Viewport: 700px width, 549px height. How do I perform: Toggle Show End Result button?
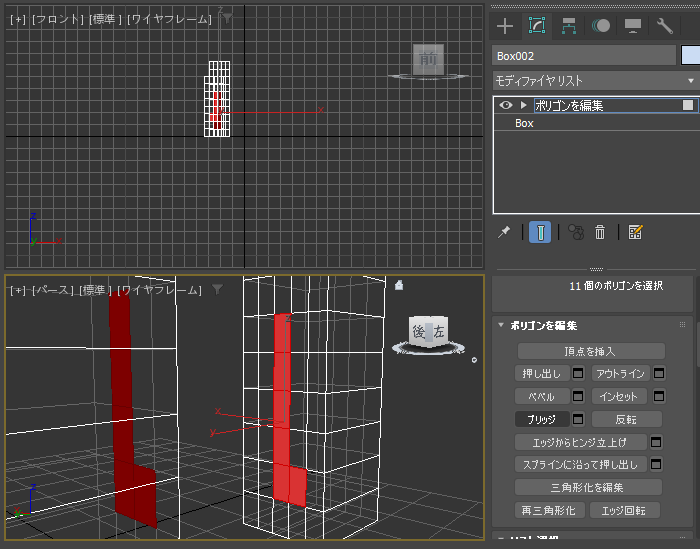[540, 232]
